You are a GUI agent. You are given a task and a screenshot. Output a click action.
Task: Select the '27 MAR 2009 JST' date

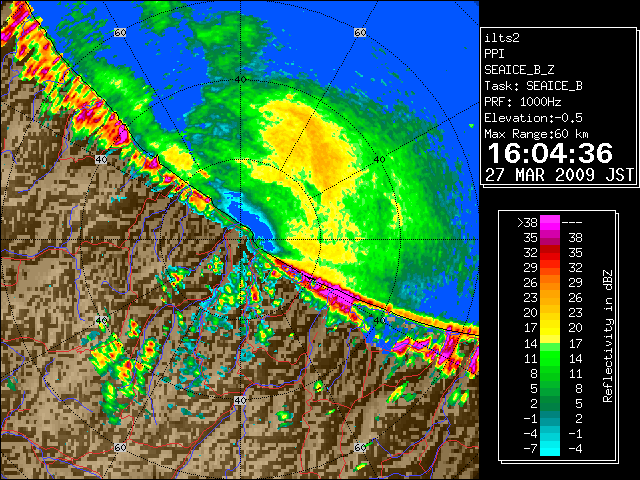560,175
